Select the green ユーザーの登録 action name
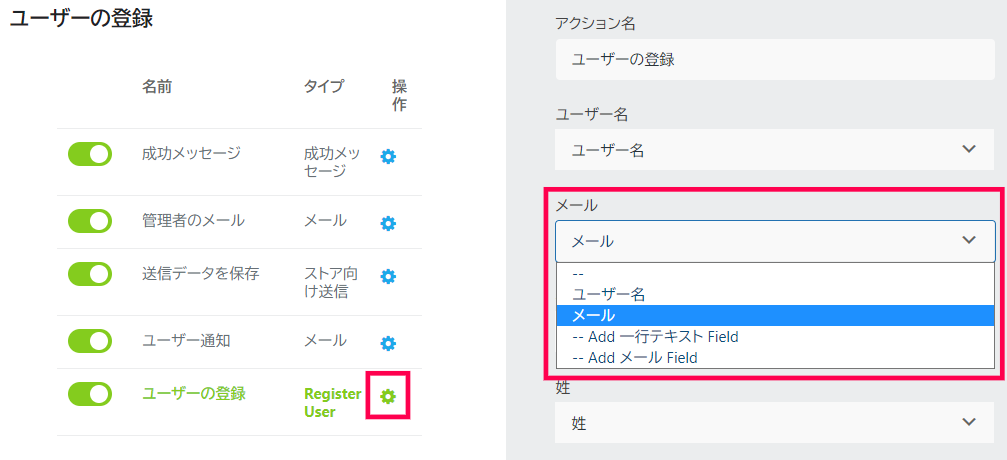This screenshot has height=460, width=1007. coord(194,393)
